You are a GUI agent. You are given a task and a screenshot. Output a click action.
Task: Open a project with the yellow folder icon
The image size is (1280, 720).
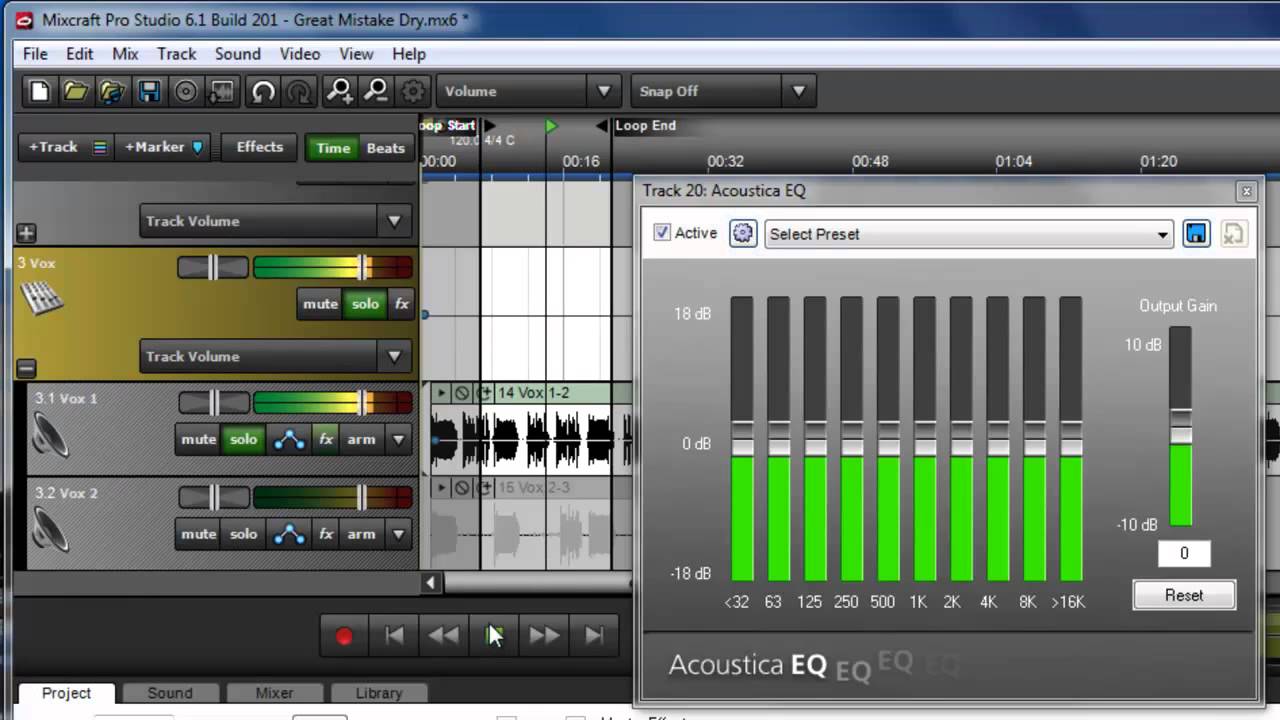(x=76, y=91)
